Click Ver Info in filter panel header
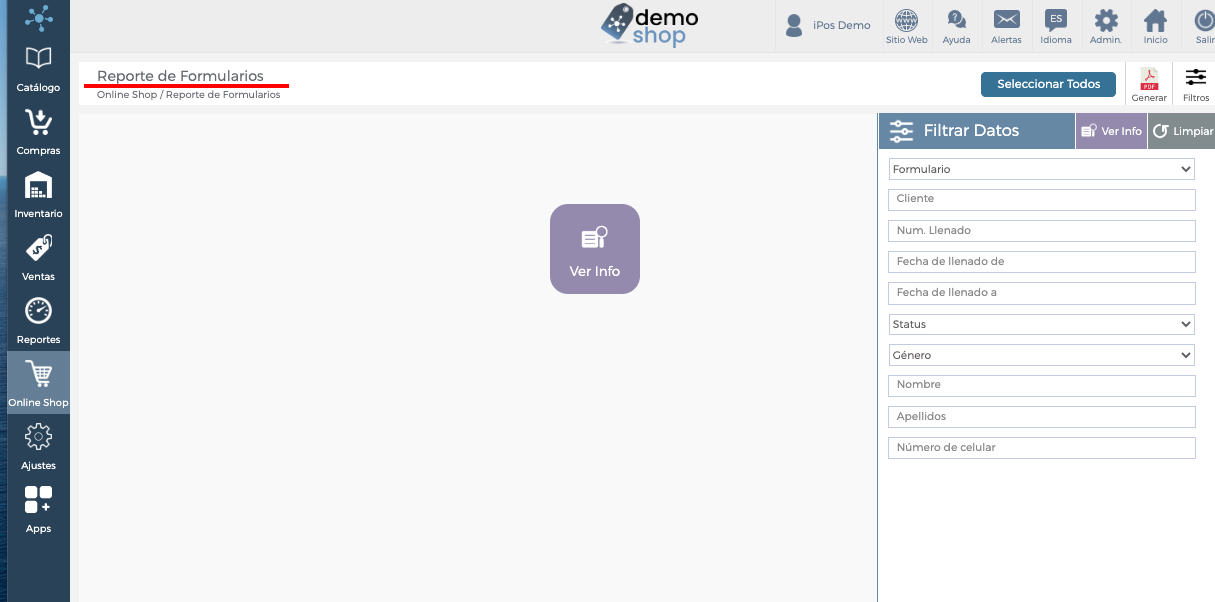1215x602 pixels. [1111, 131]
